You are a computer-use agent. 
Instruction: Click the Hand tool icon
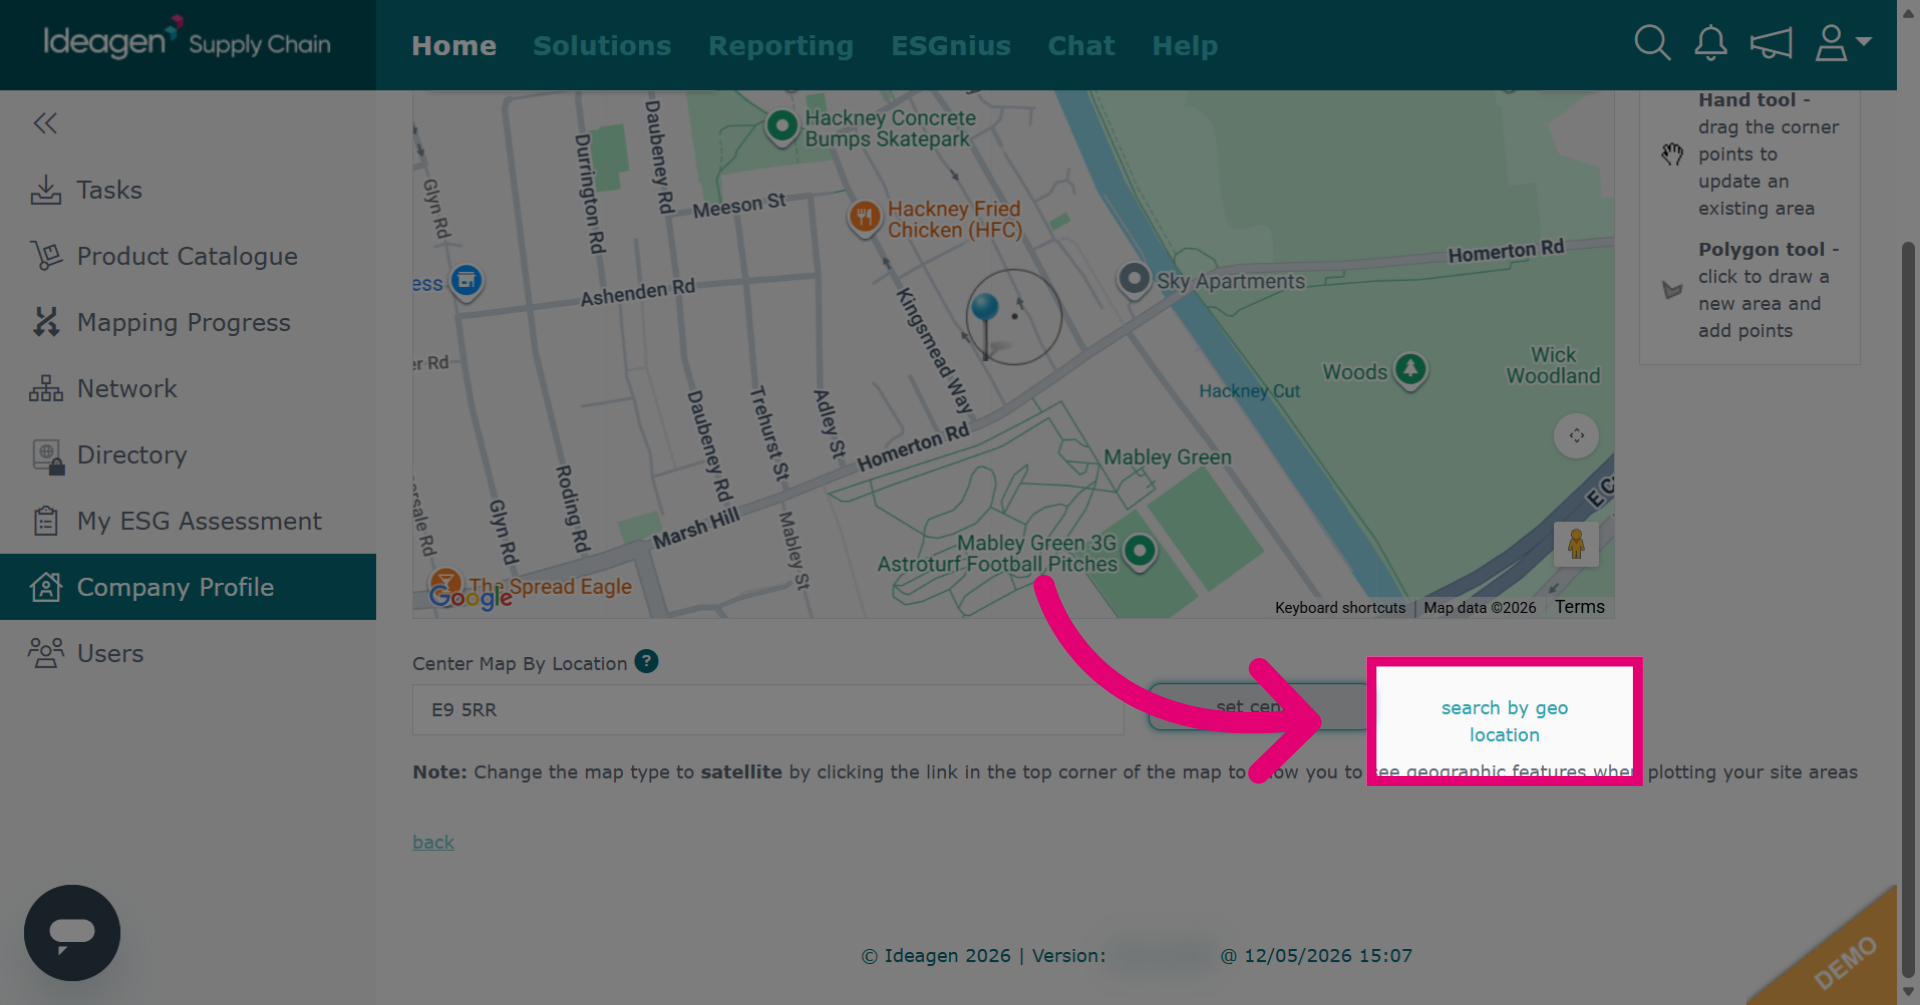pyautogui.click(x=1672, y=154)
